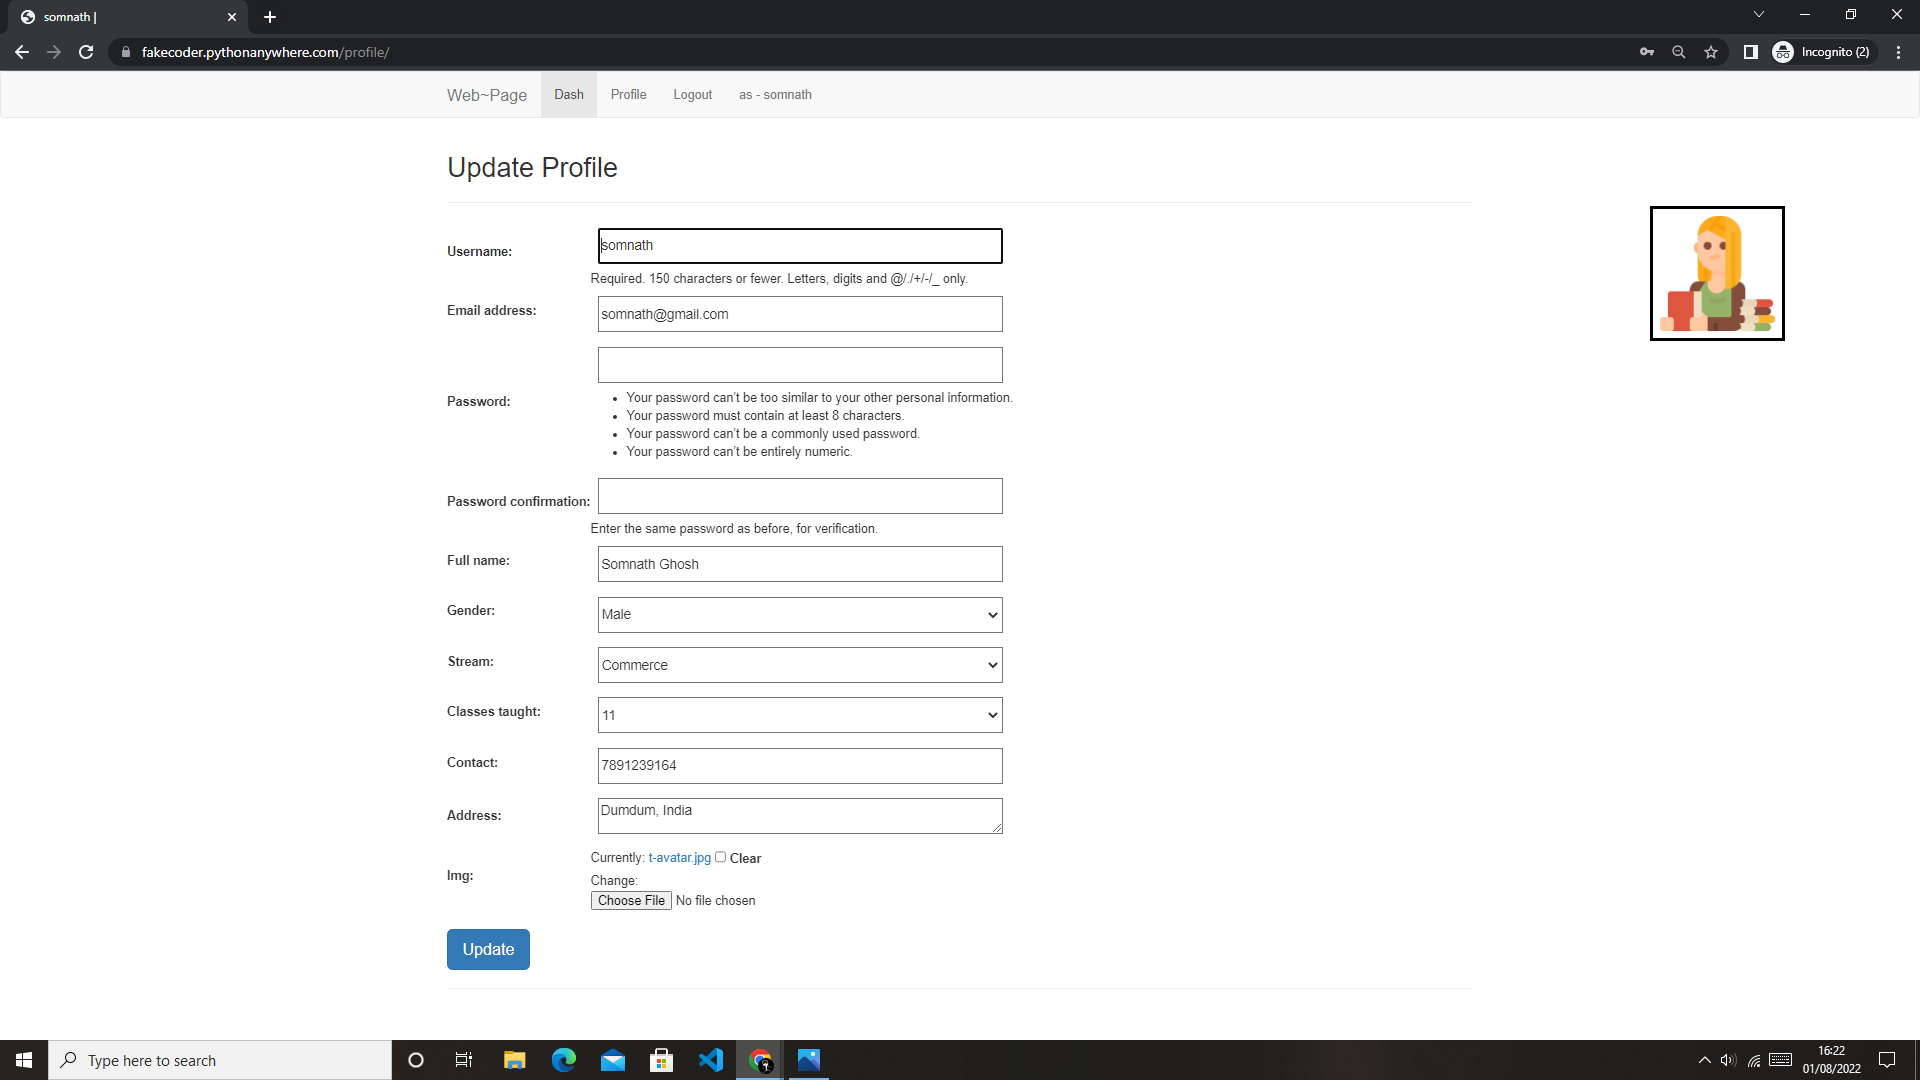Click the bookmark star in the address bar
The width and height of the screenshot is (1920, 1080).
pos(1711,52)
